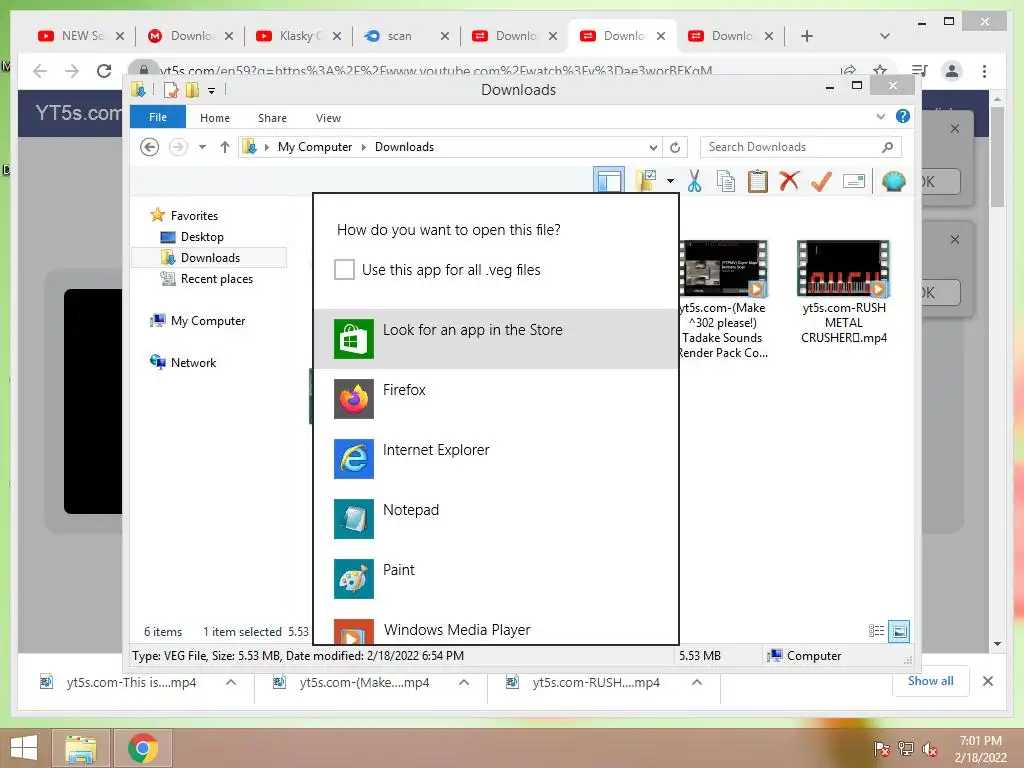Open the File ribbon tab
The image size is (1024, 768).
158,118
